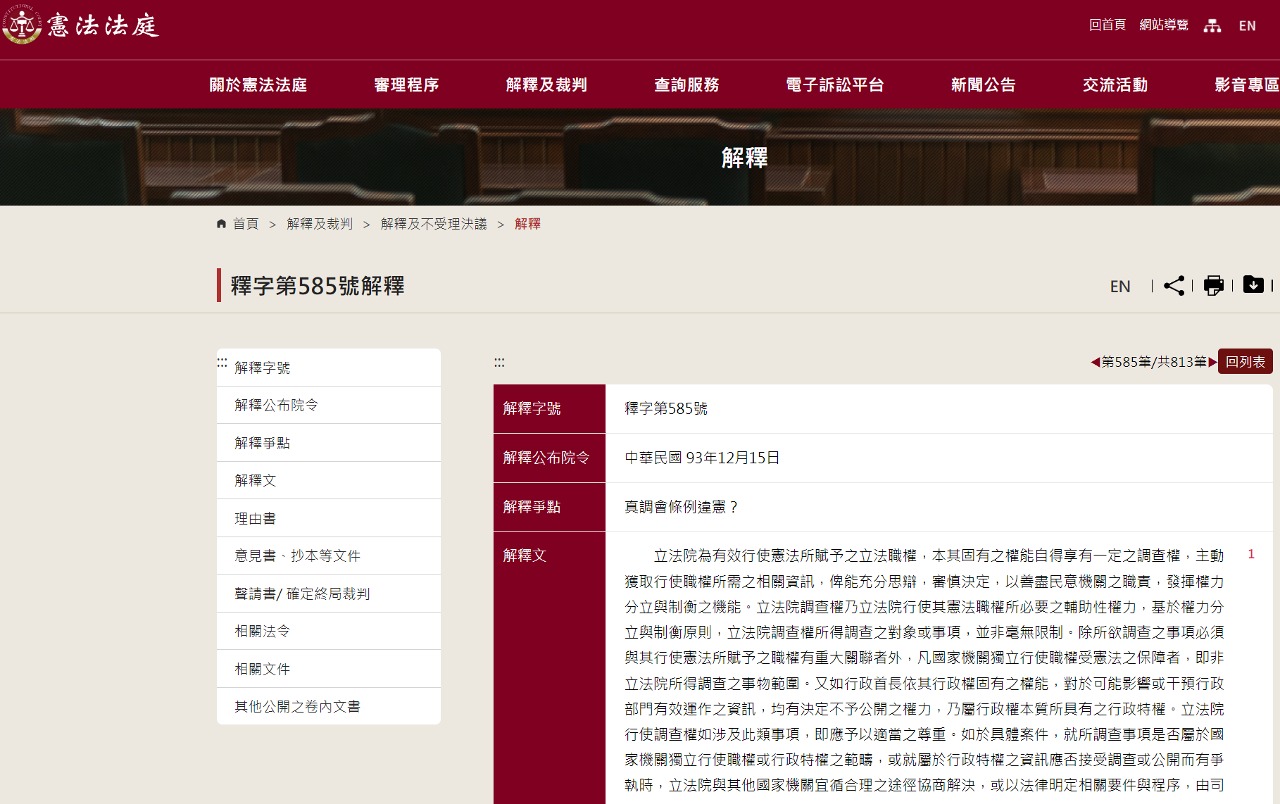Jump to 解釋公布院令 in sidebar

pos(329,405)
